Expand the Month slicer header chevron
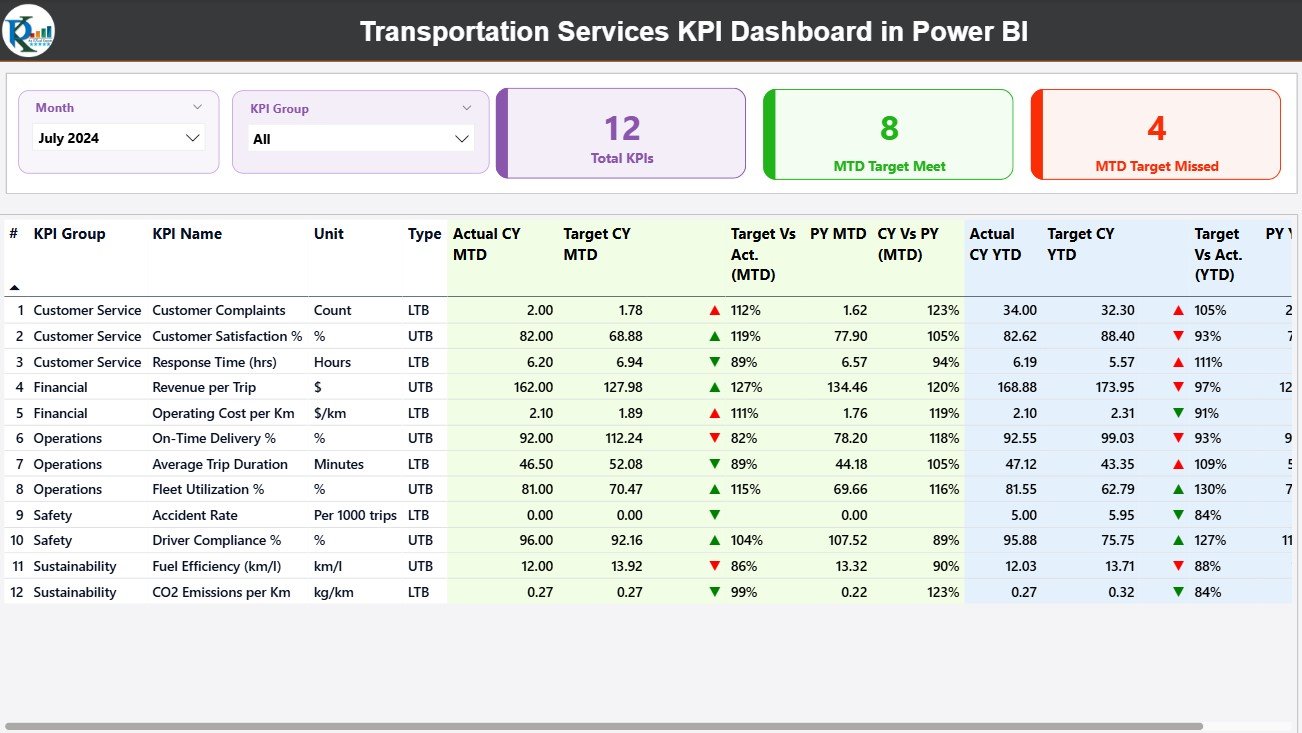This screenshot has height=733, width=1302. (x=198, y=107)
